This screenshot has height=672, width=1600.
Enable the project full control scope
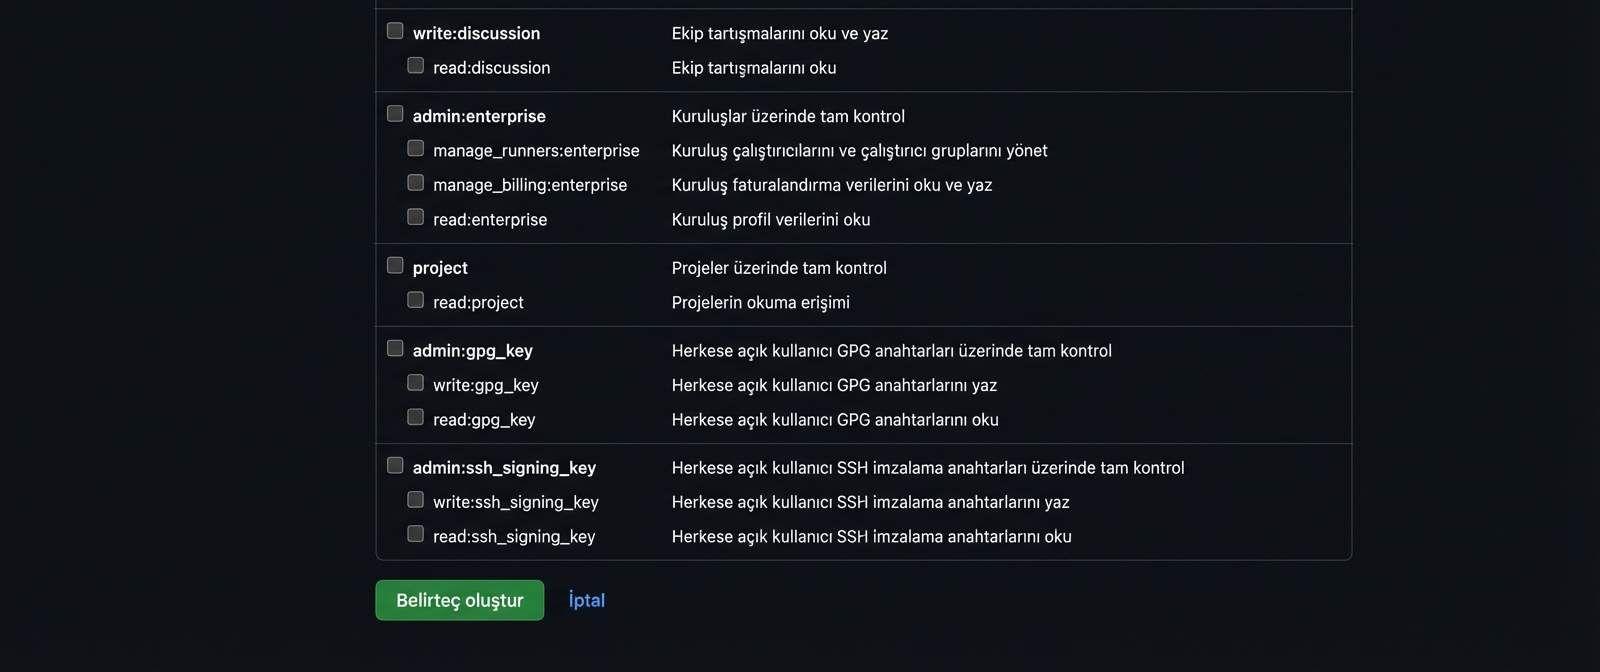[x=395, y=264]
